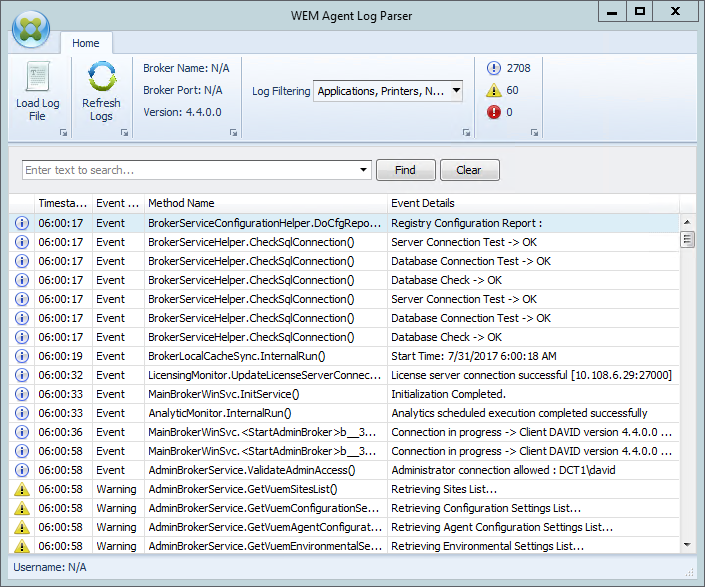Switch to the Home ribbon tab

pyautogui.click(x=86, y=43)
